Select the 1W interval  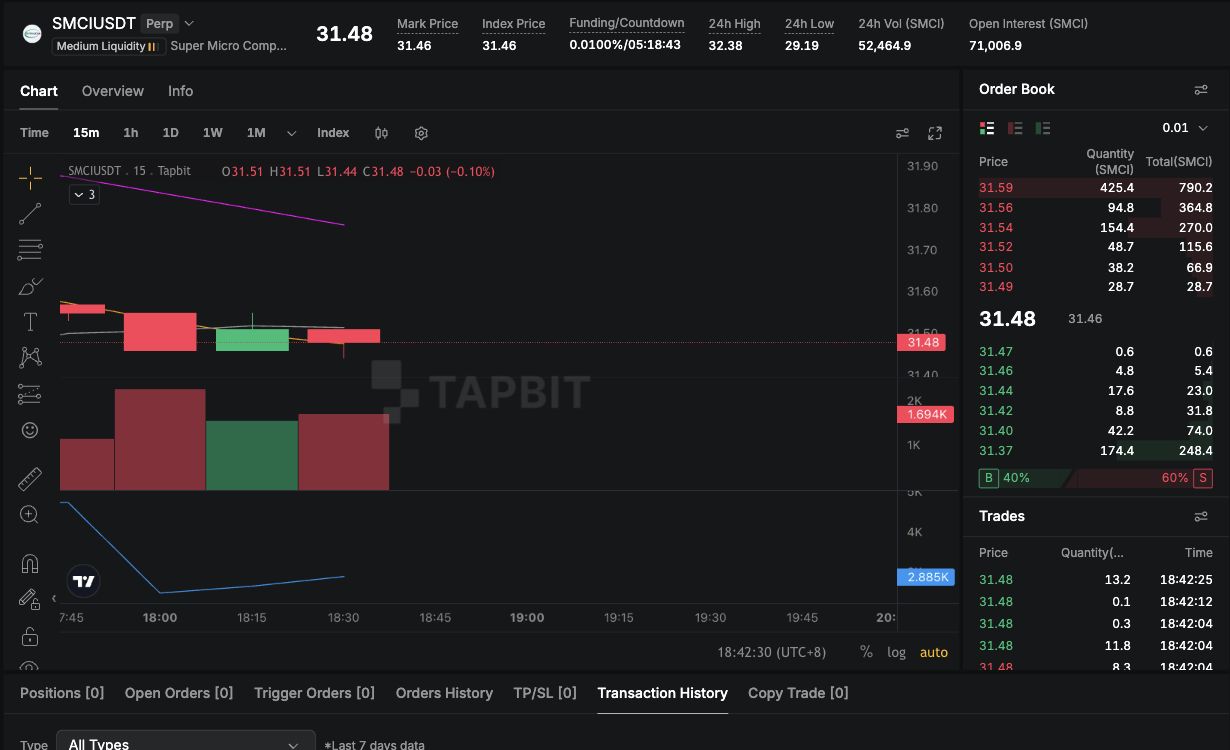click(212, 133)
